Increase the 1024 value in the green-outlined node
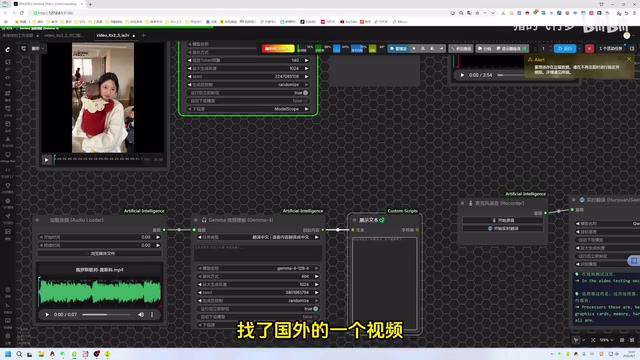This screenshot has height=360, width=640. click(307, 68)
